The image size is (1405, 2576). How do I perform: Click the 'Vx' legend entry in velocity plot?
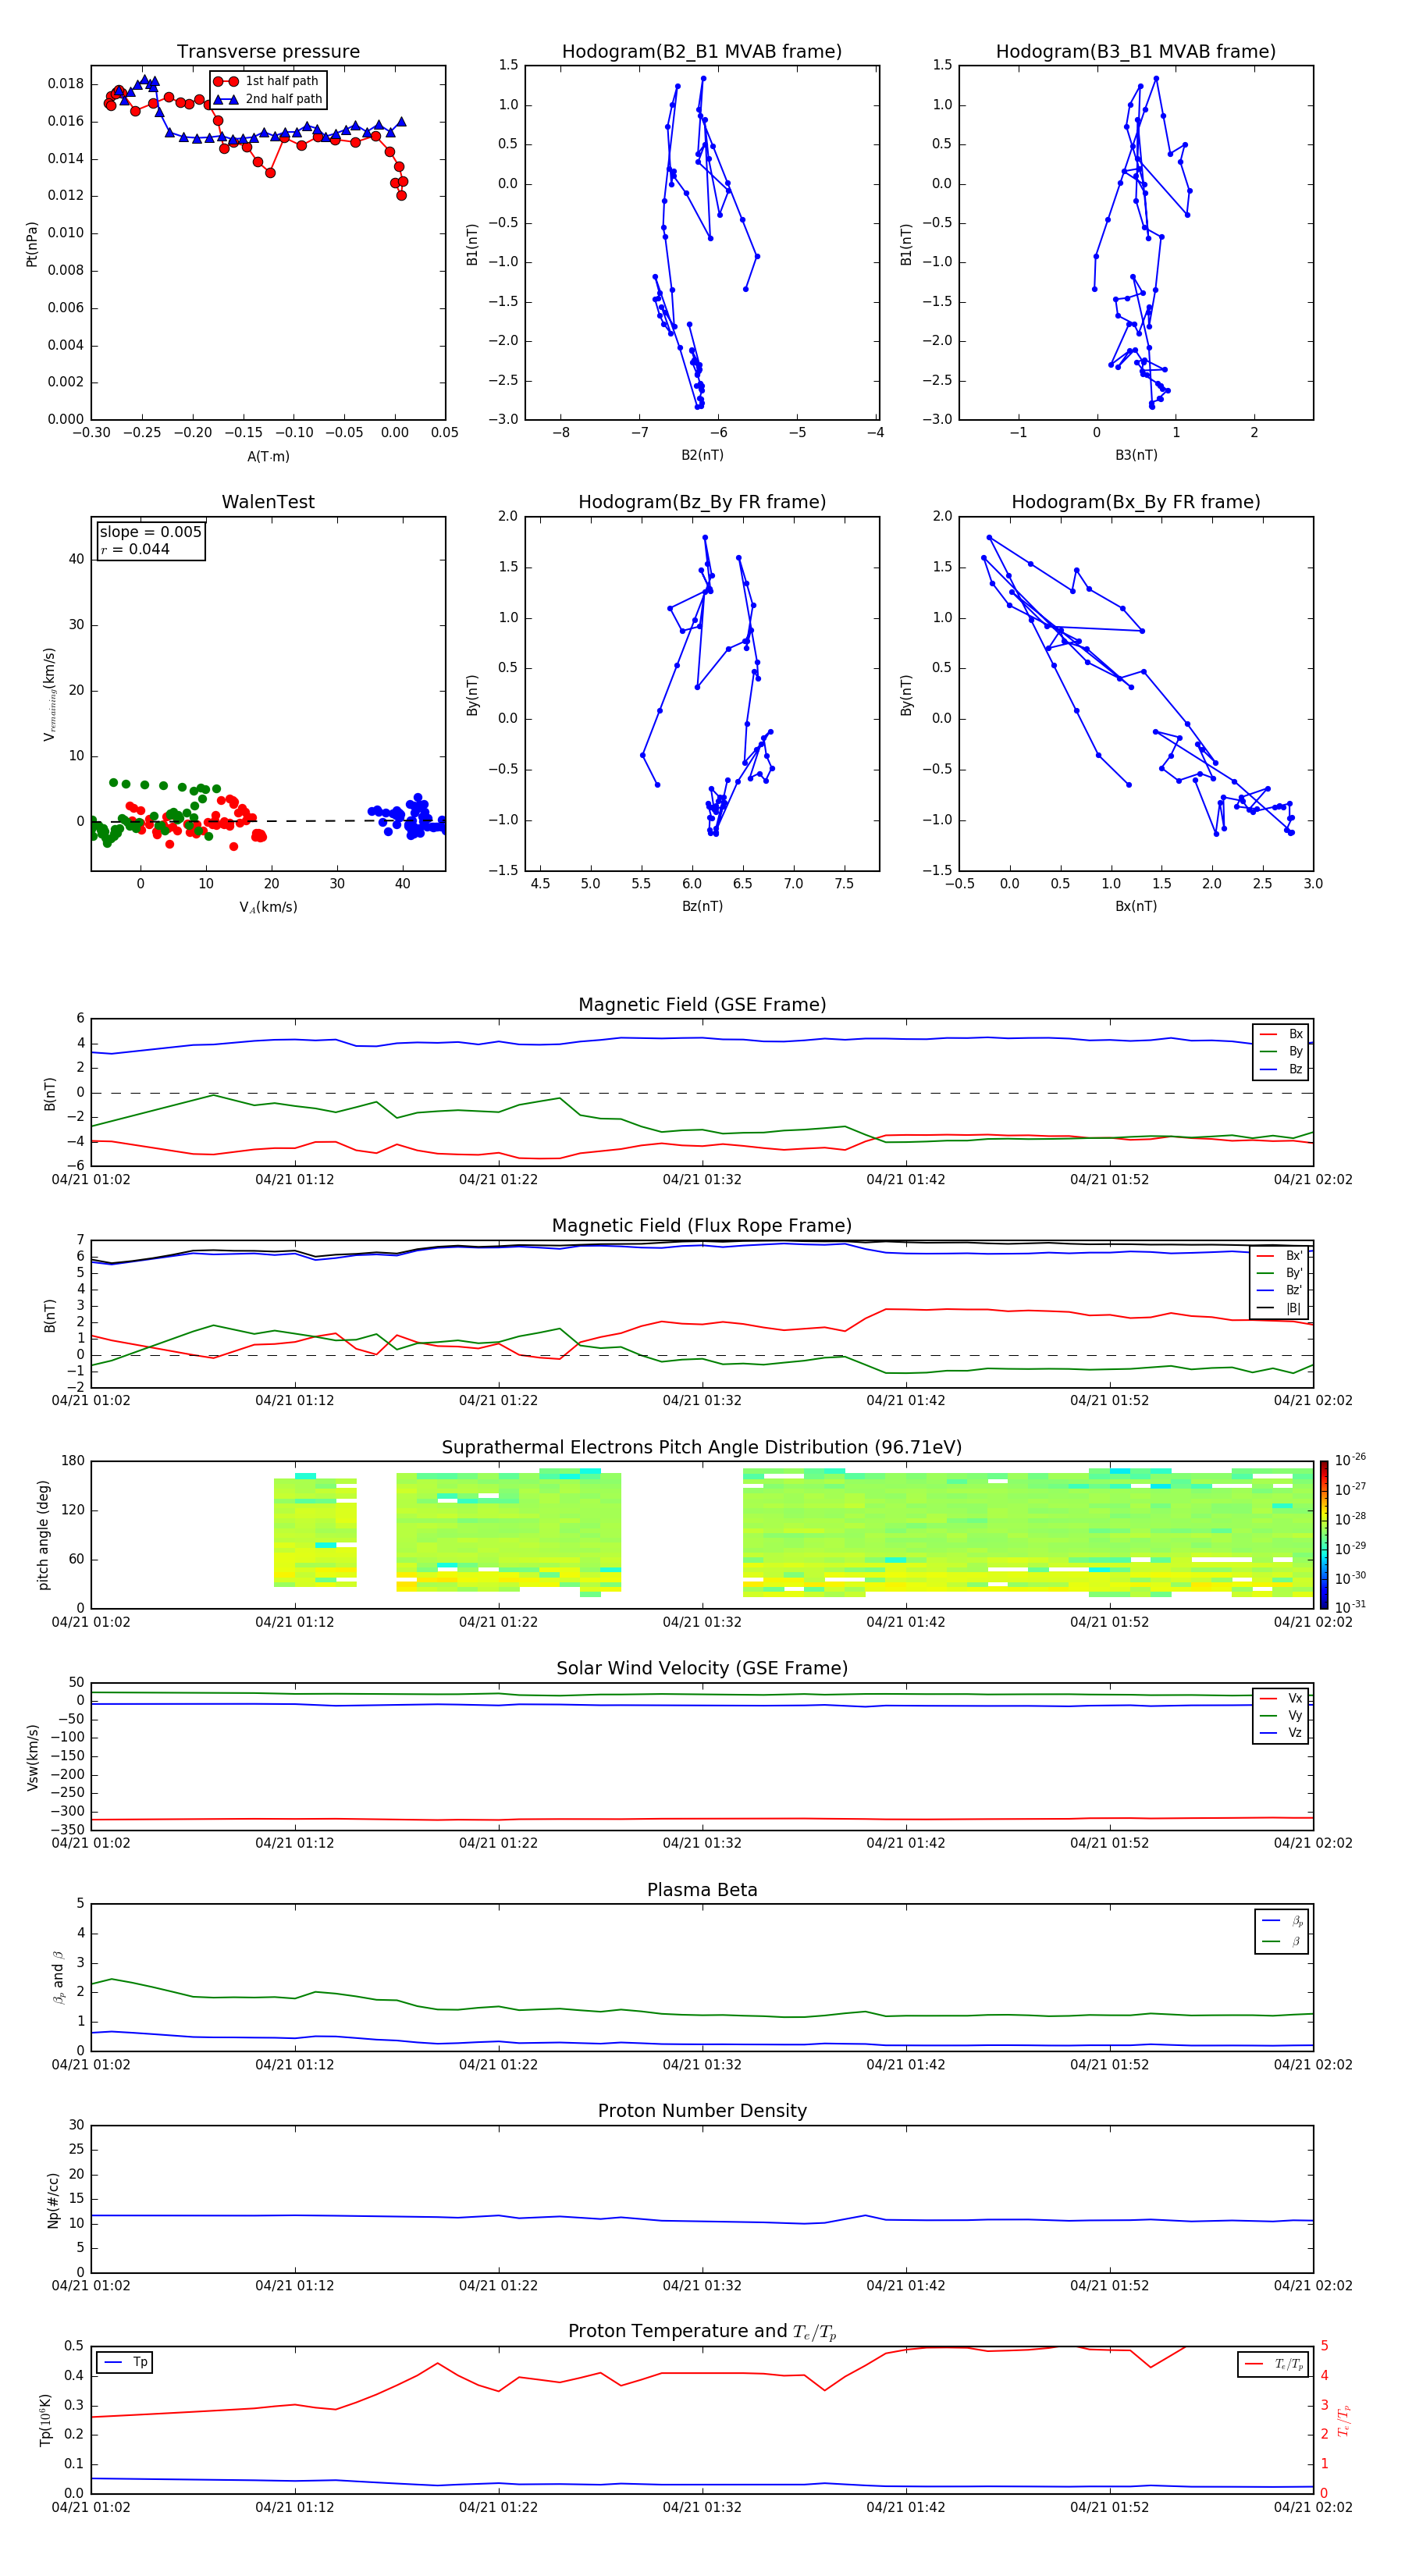(x=1282, y=1698)
